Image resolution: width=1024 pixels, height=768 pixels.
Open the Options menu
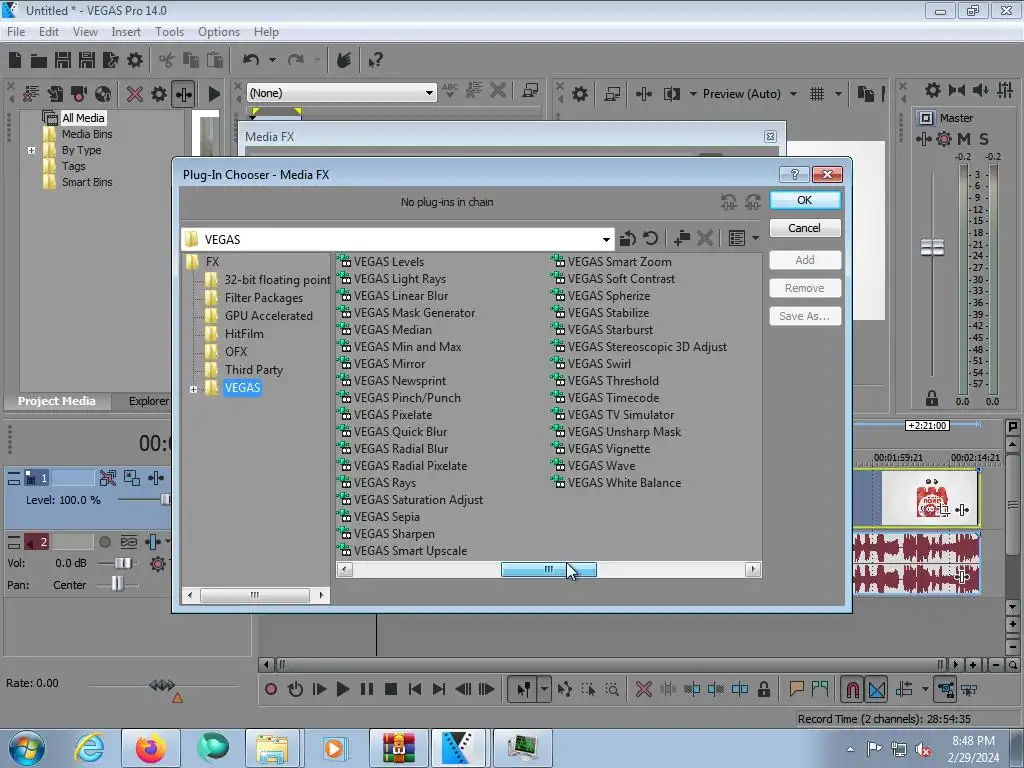[x=219, y=31]
